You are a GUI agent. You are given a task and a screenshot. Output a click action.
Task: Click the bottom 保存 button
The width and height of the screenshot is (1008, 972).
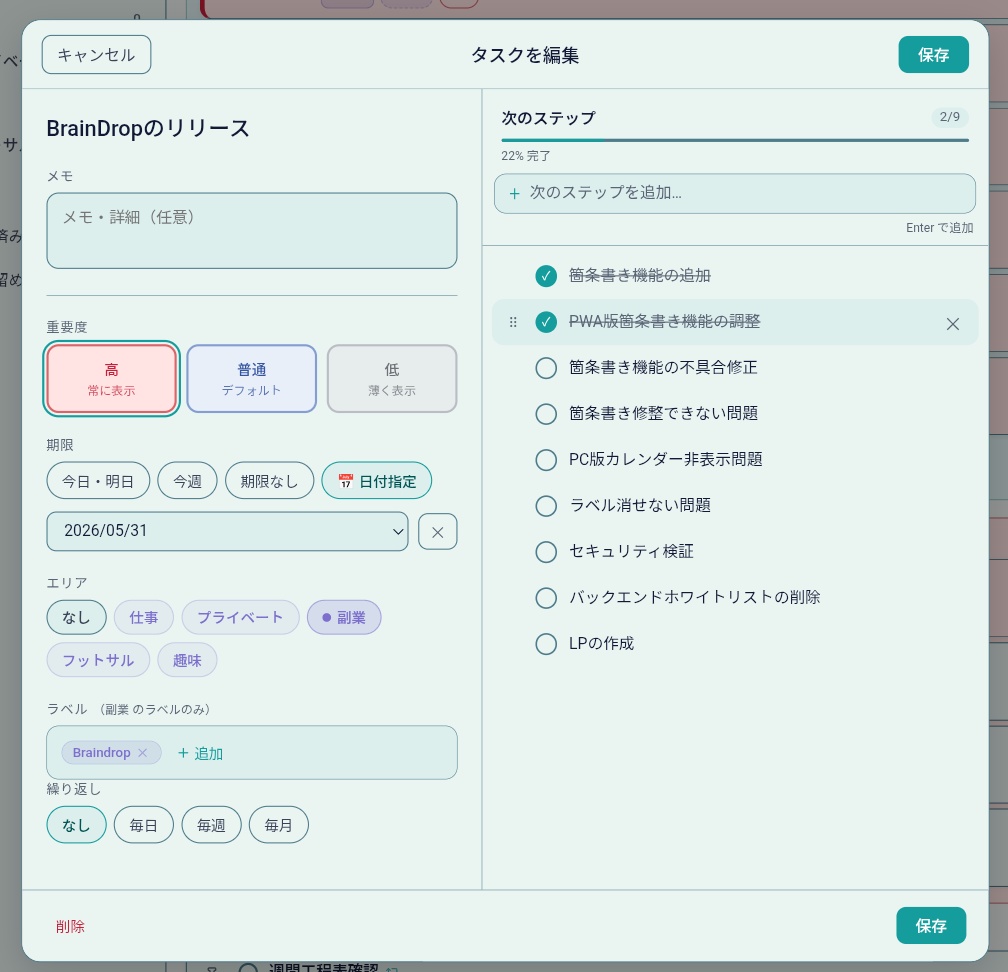[x=931, y=926]
